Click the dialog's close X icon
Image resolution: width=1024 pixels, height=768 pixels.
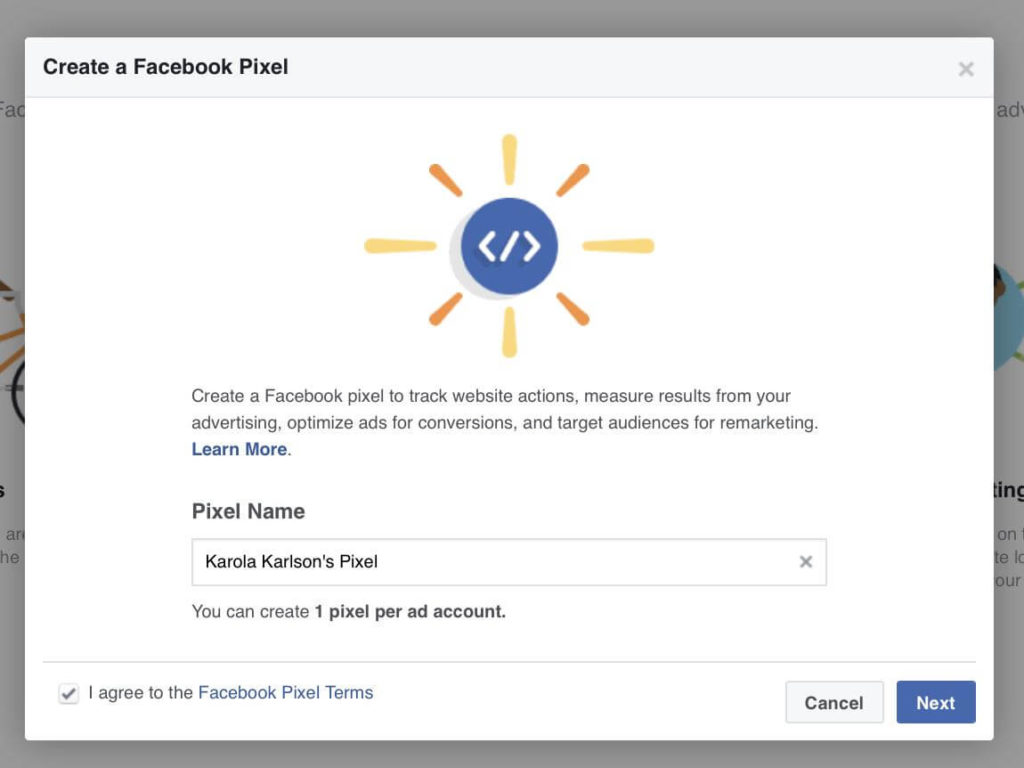[966, 68]
